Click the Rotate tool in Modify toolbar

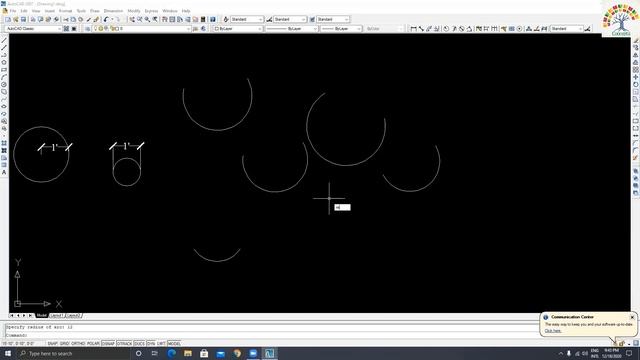click(x=636, y=84)
